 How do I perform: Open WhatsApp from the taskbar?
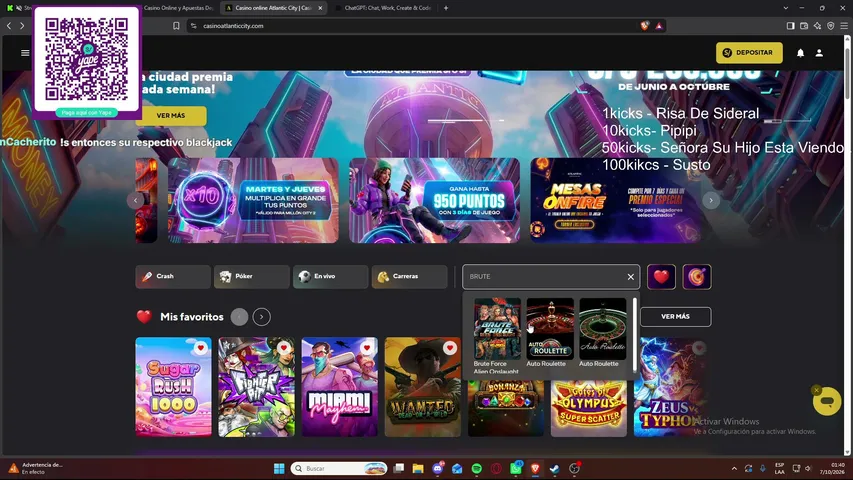pos(516,469)
